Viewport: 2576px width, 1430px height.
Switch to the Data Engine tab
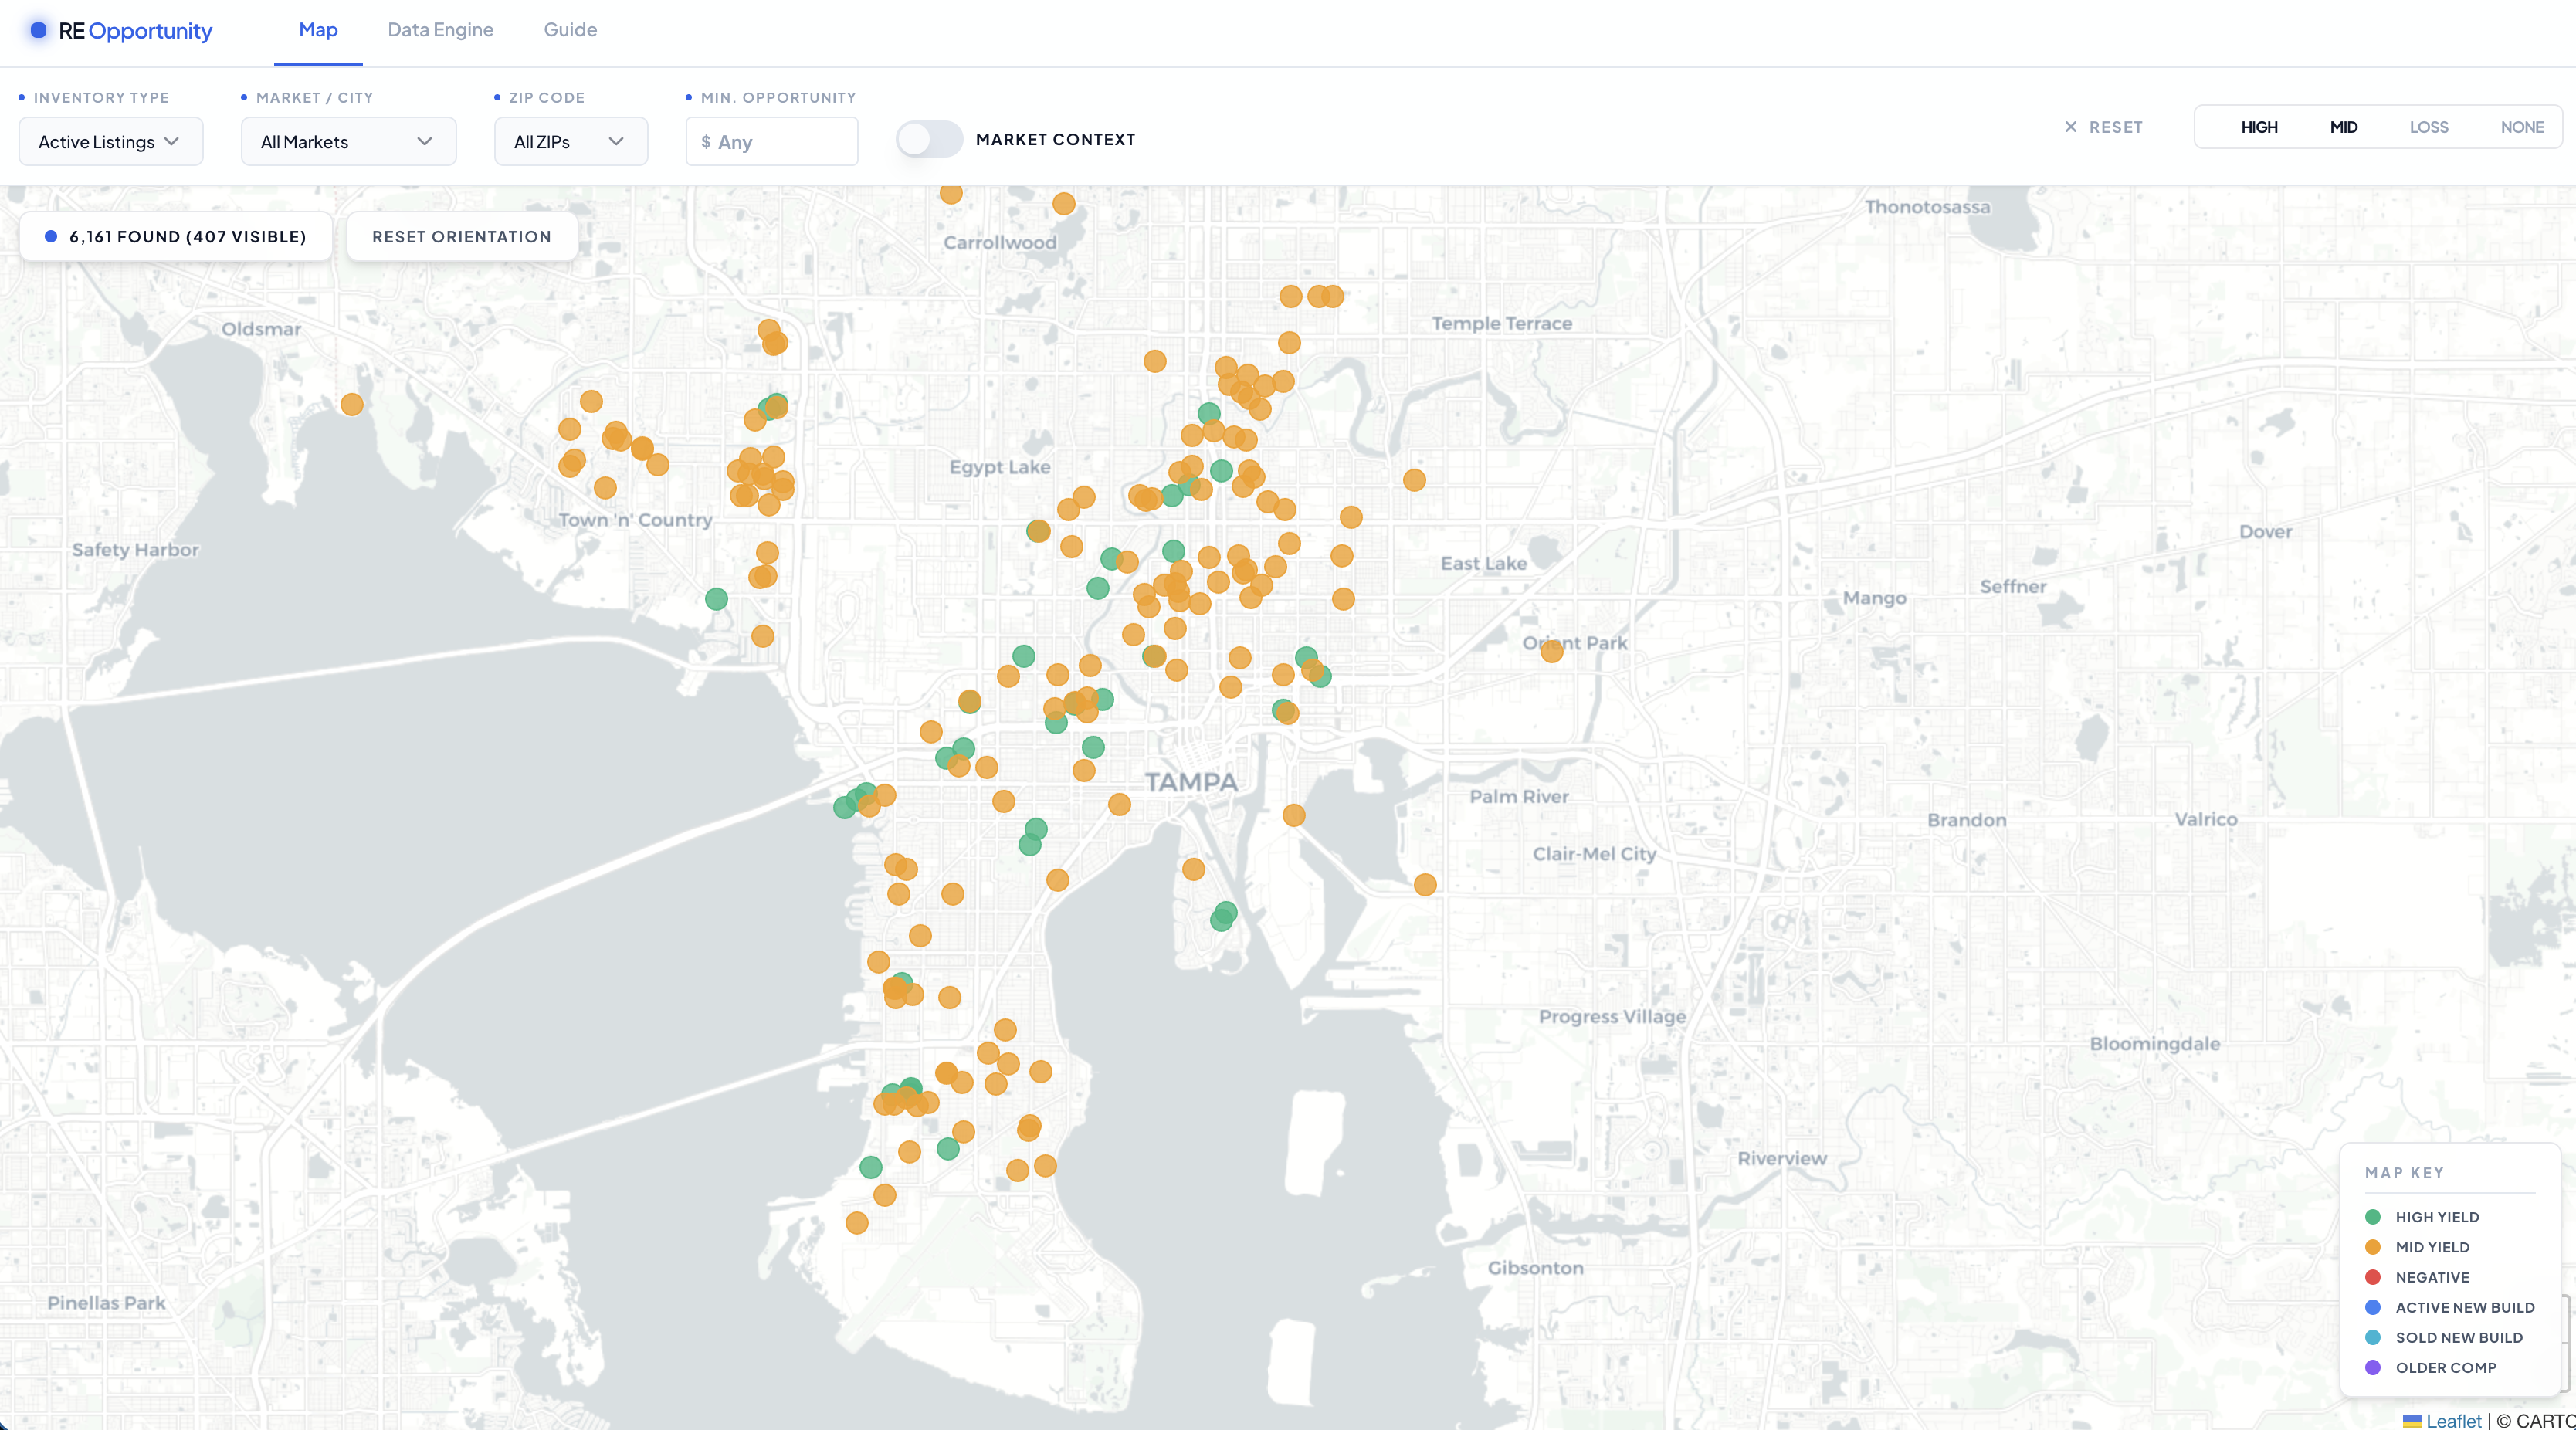[440, 30]
